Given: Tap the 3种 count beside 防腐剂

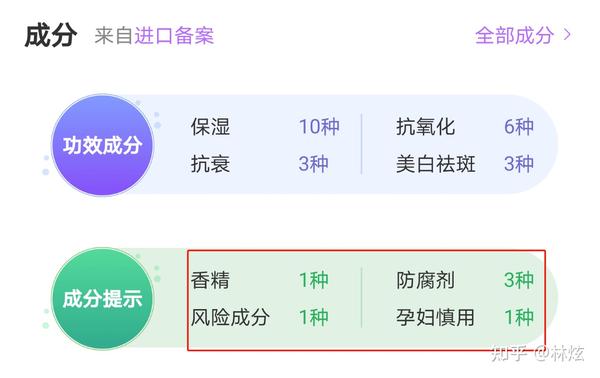Looking at the screenshot, I should tap(519, 280).
